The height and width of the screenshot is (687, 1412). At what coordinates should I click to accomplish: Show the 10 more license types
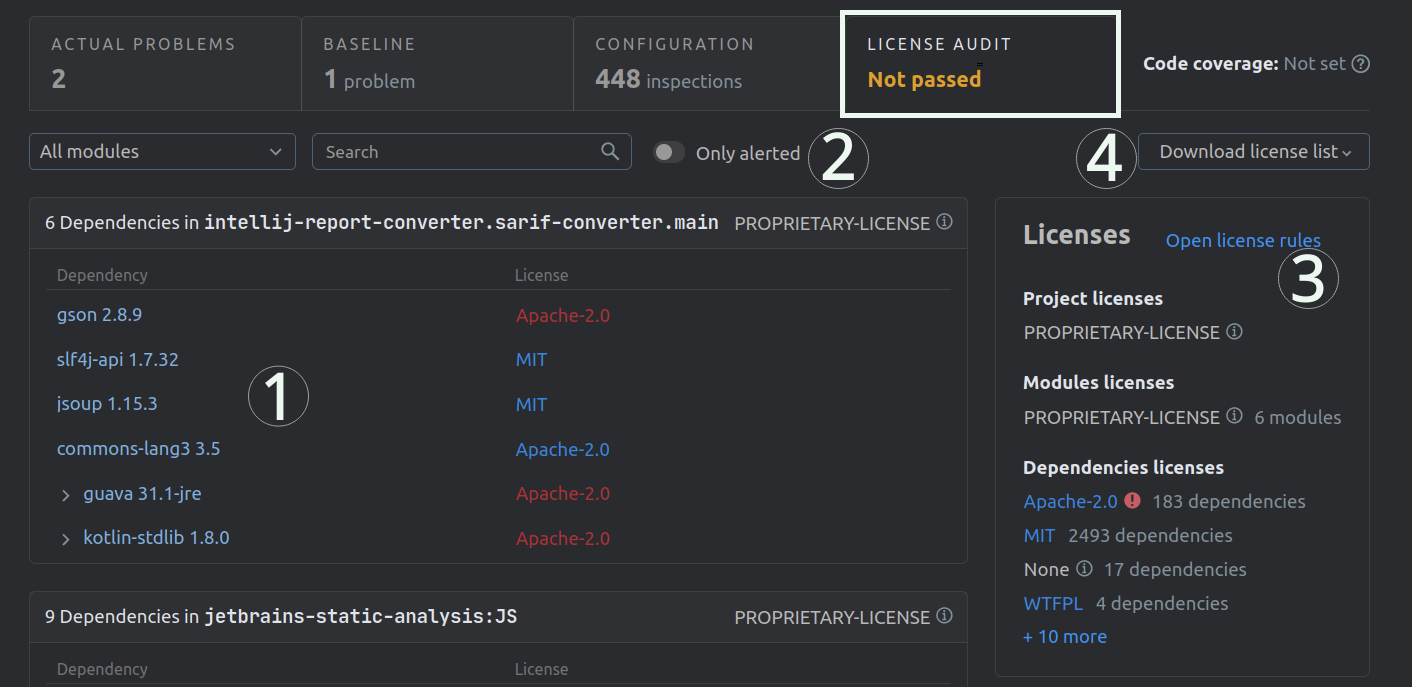[1065, 636]
